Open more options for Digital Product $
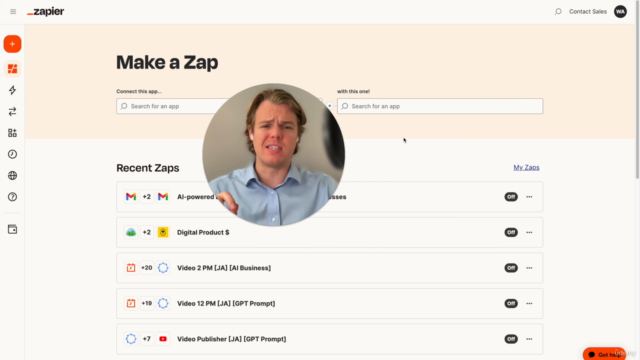640x360 pixels. 529,232
